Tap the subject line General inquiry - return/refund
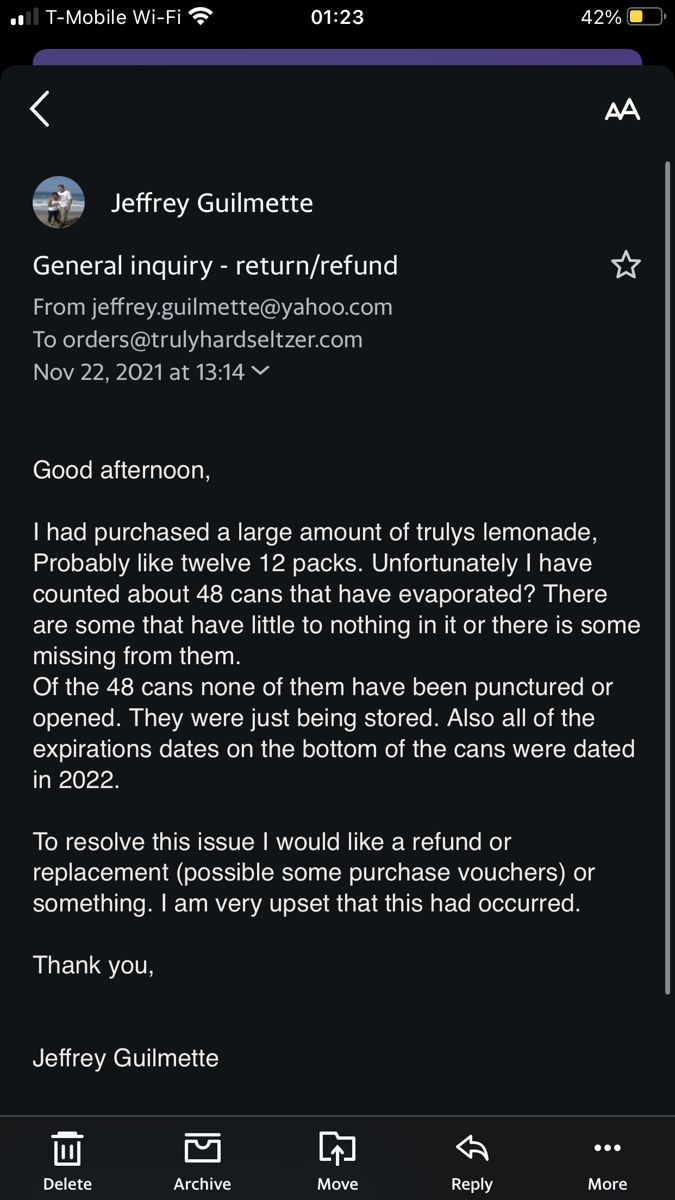675x1200 pixels. 215,265
